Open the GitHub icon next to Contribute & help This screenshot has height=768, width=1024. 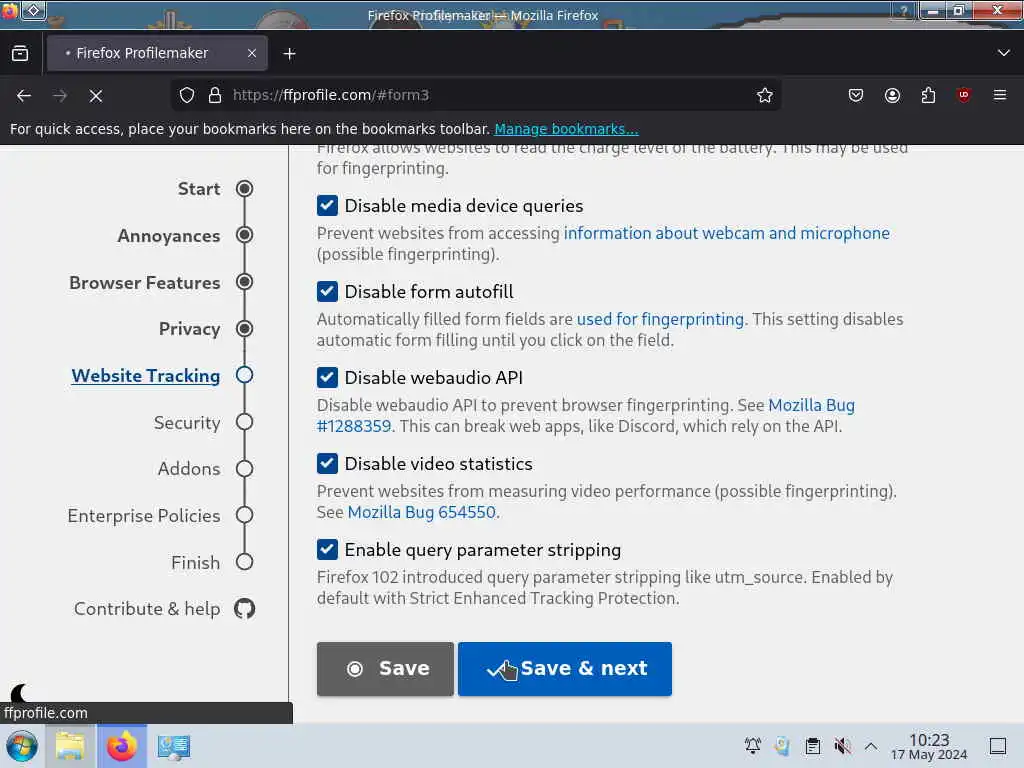(245, 609)
